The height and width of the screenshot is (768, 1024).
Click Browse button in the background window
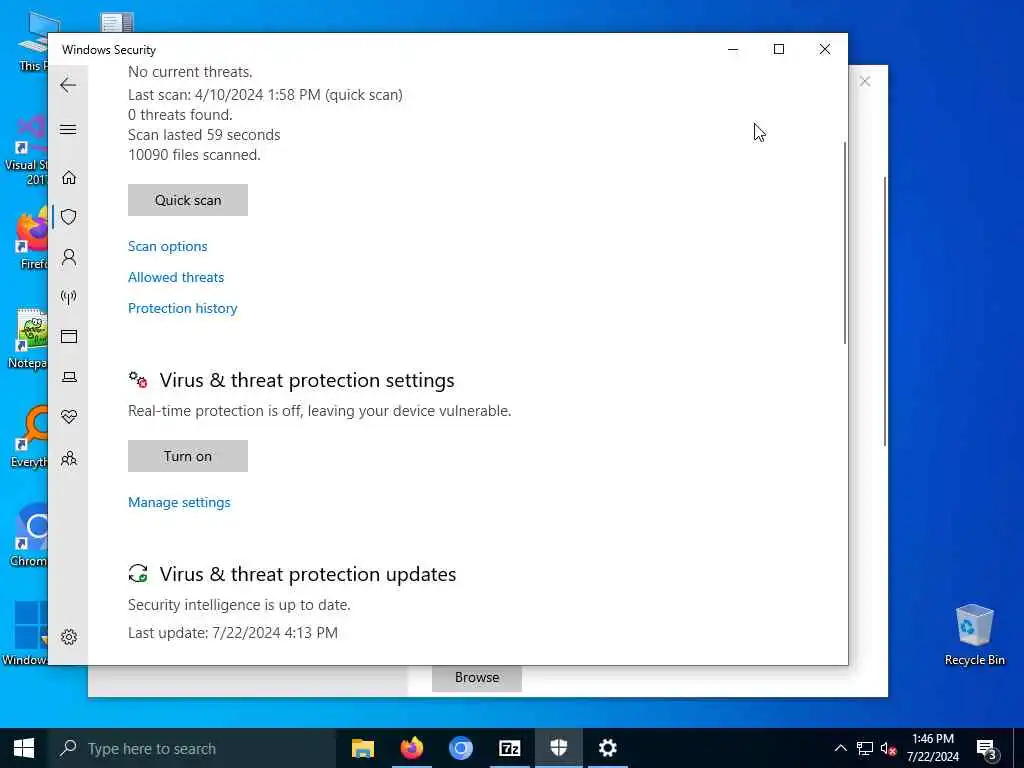[477, 678]
